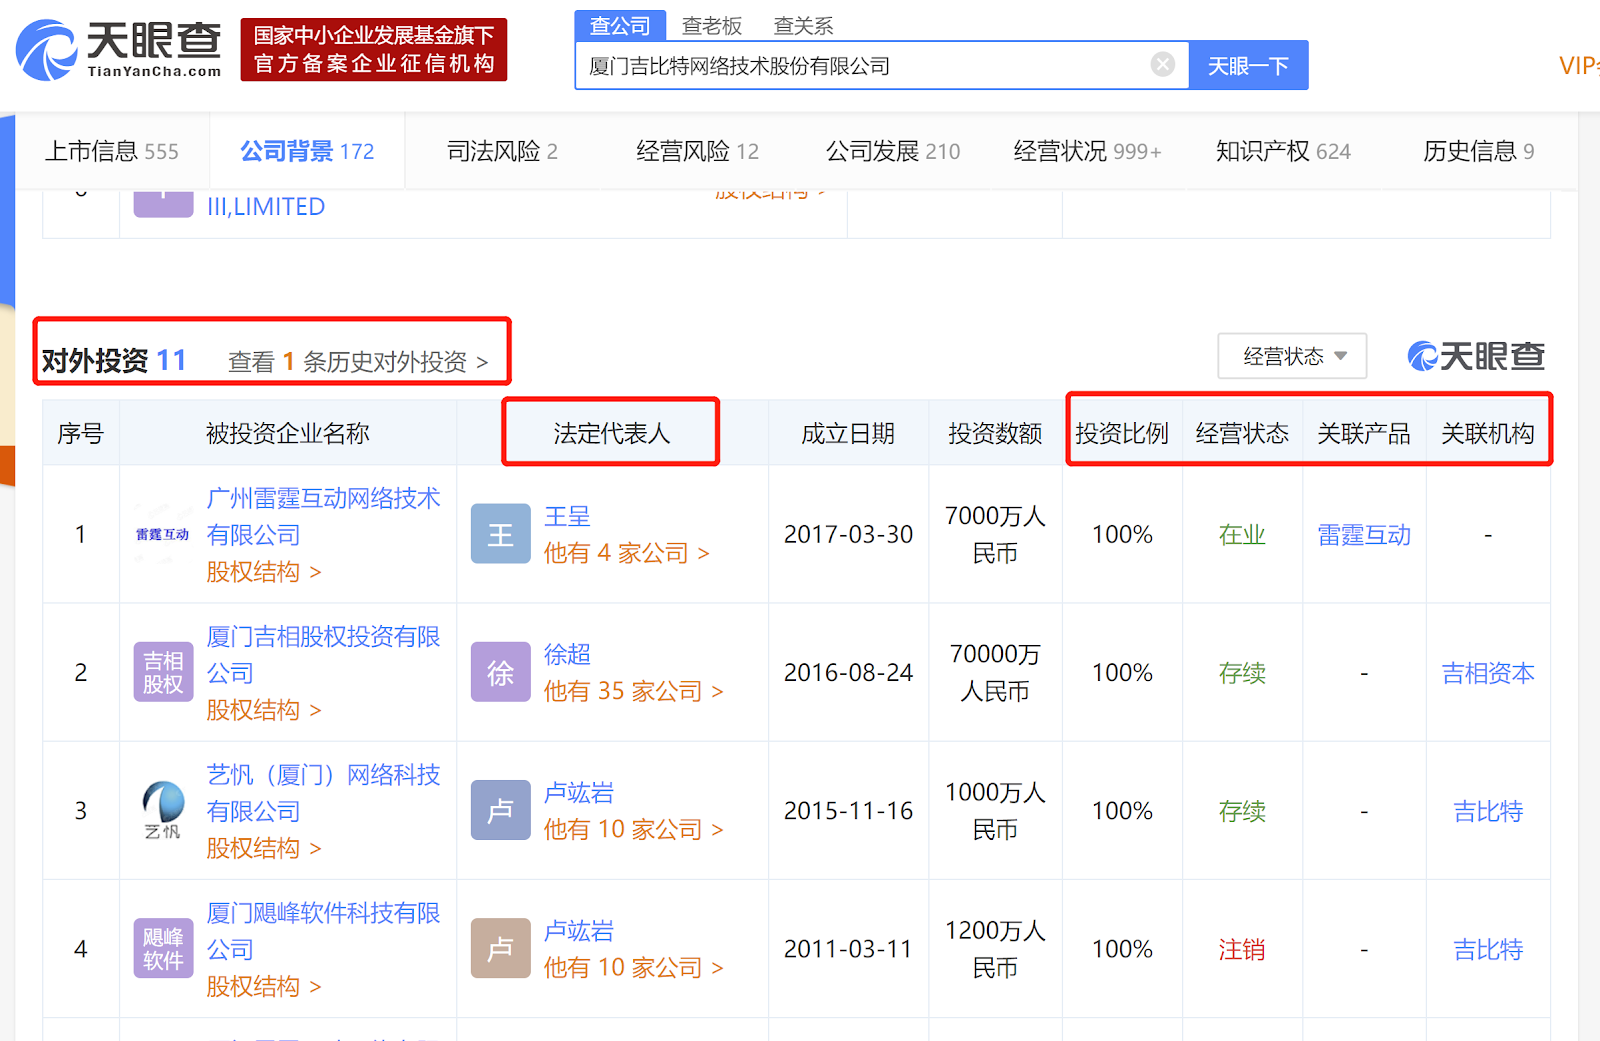Click the 艺忛 company logo
The image size is (1600, 1041).
point(163,810)
